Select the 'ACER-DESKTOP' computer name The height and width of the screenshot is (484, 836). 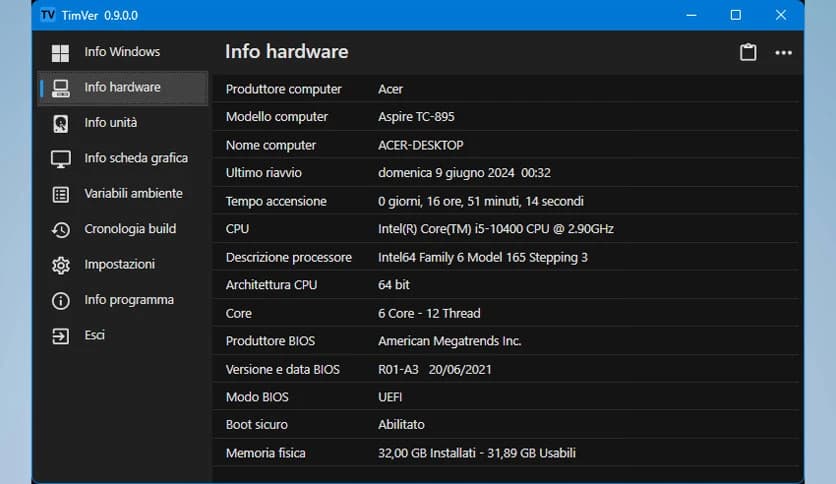pyautogui.click(x=421, y=145)
